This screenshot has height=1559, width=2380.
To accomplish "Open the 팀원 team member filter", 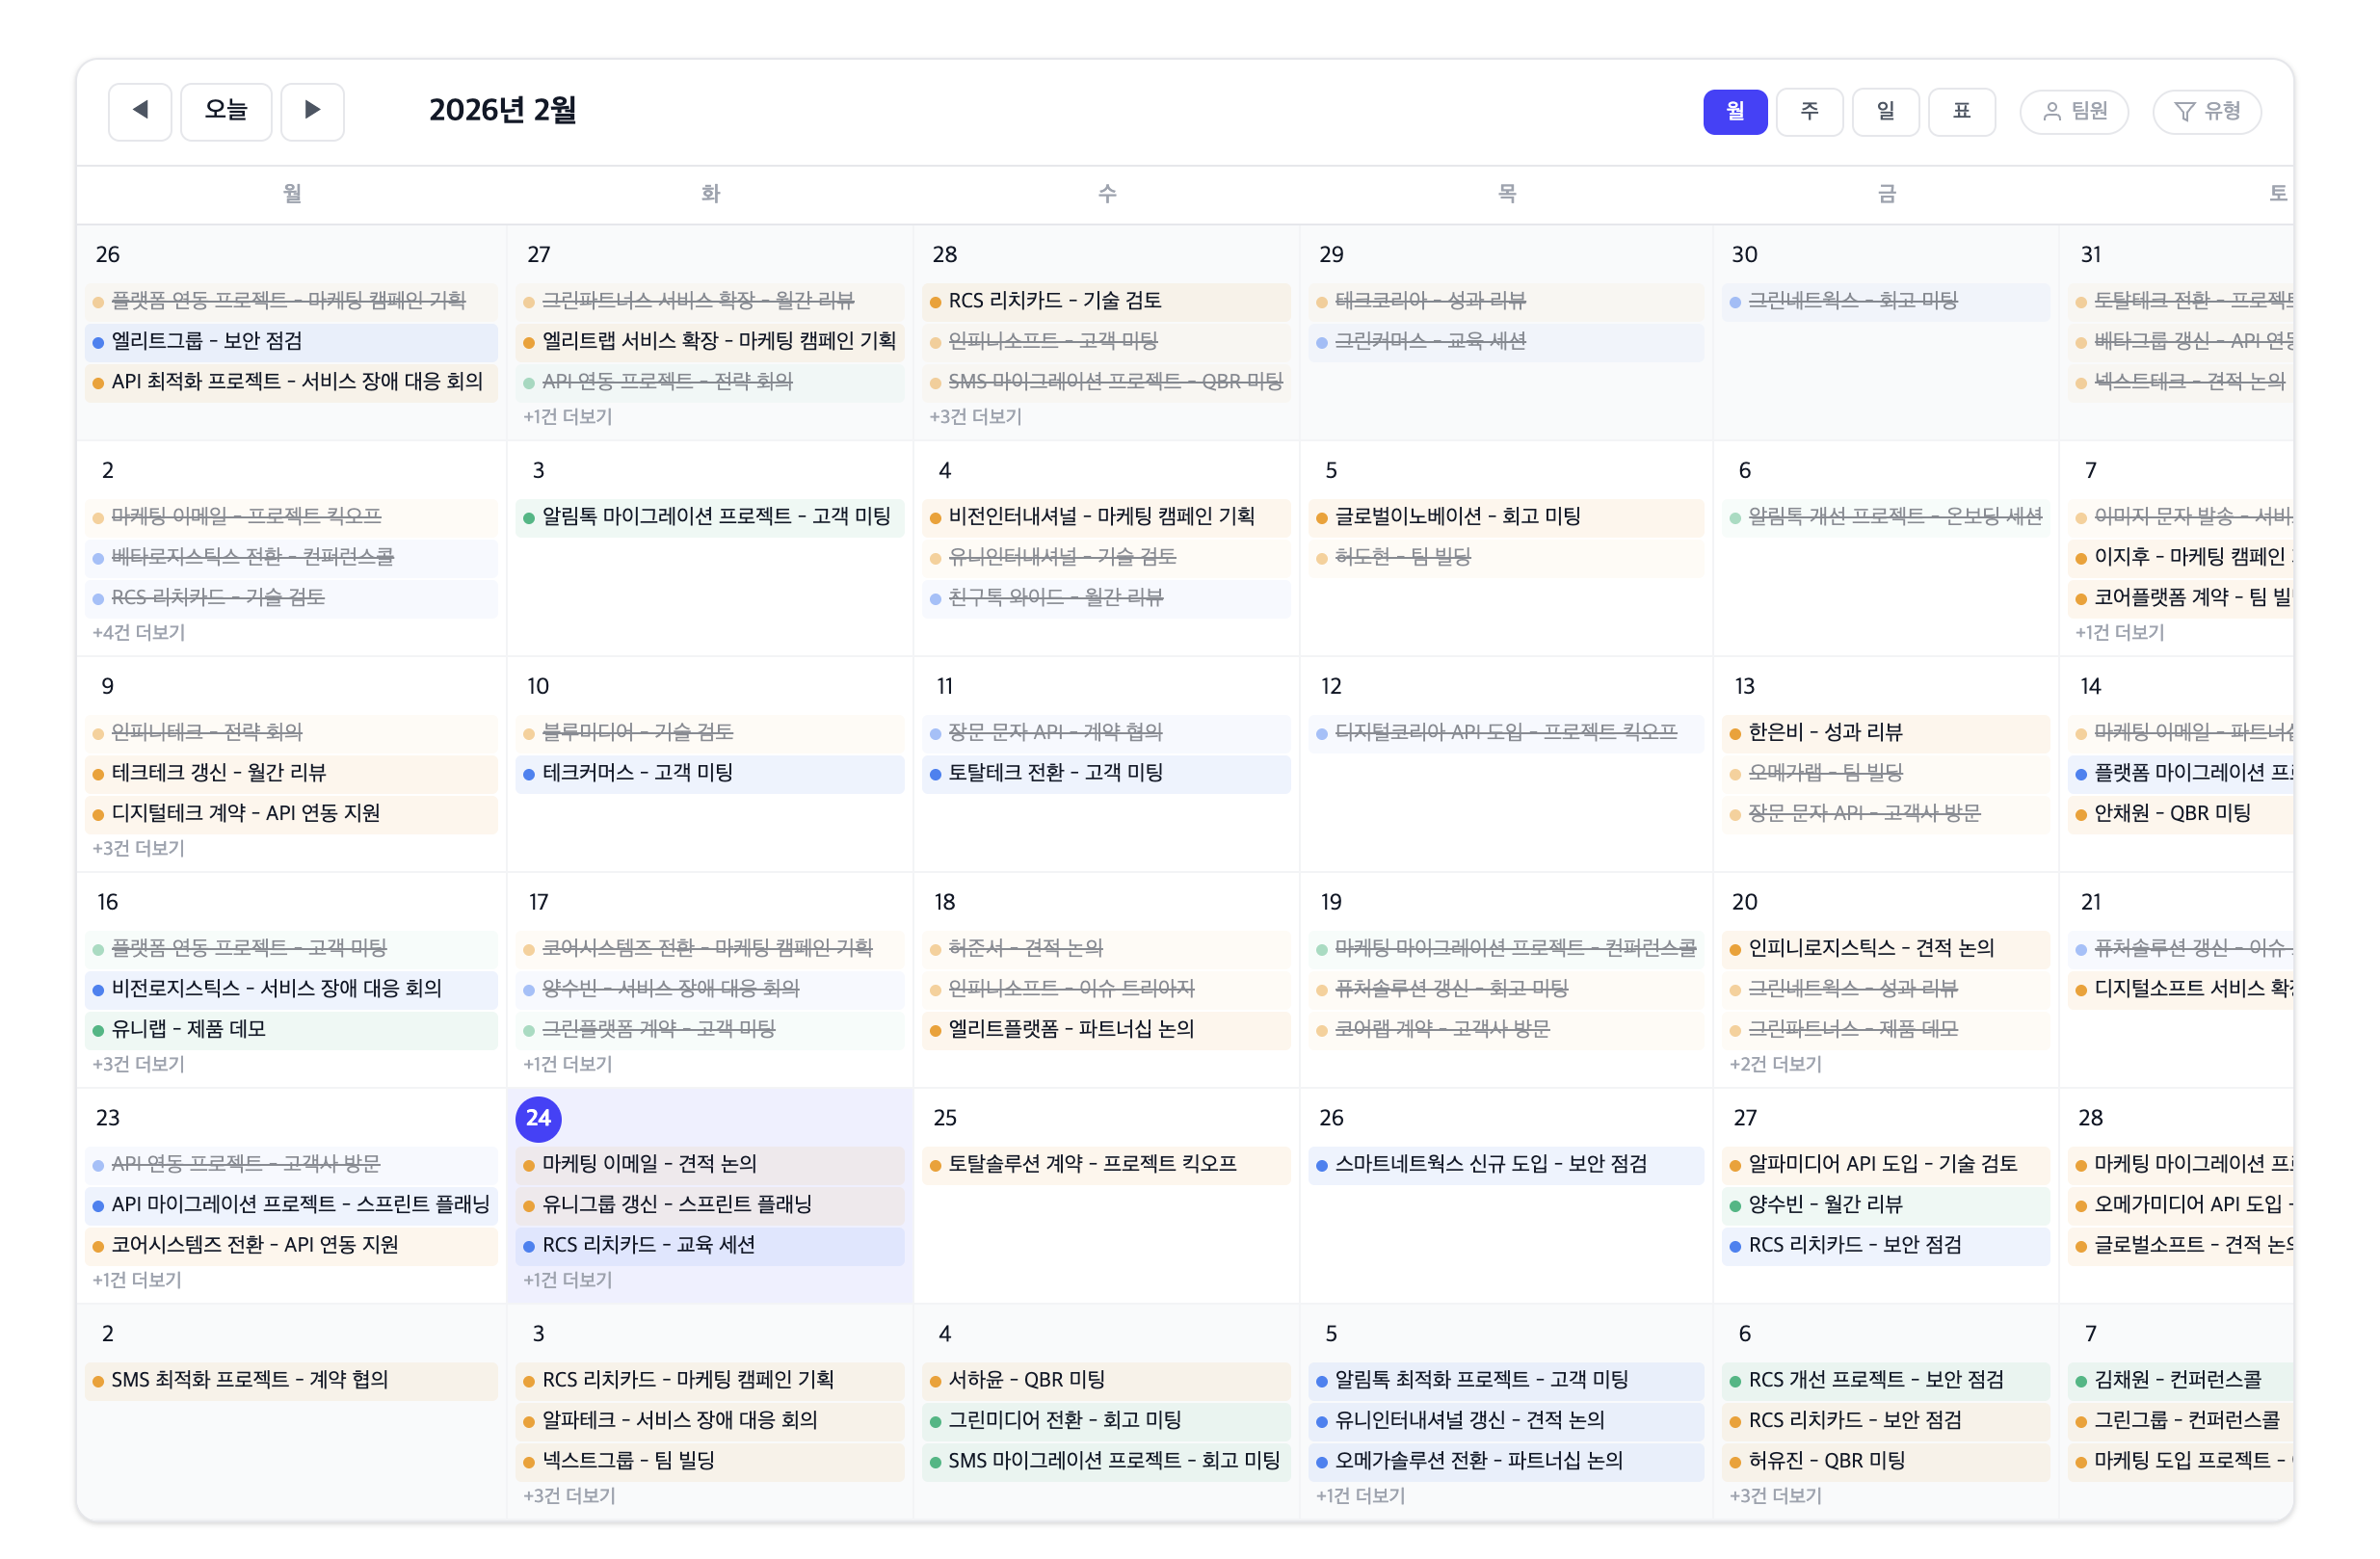I will click(x=2074, y=112).
